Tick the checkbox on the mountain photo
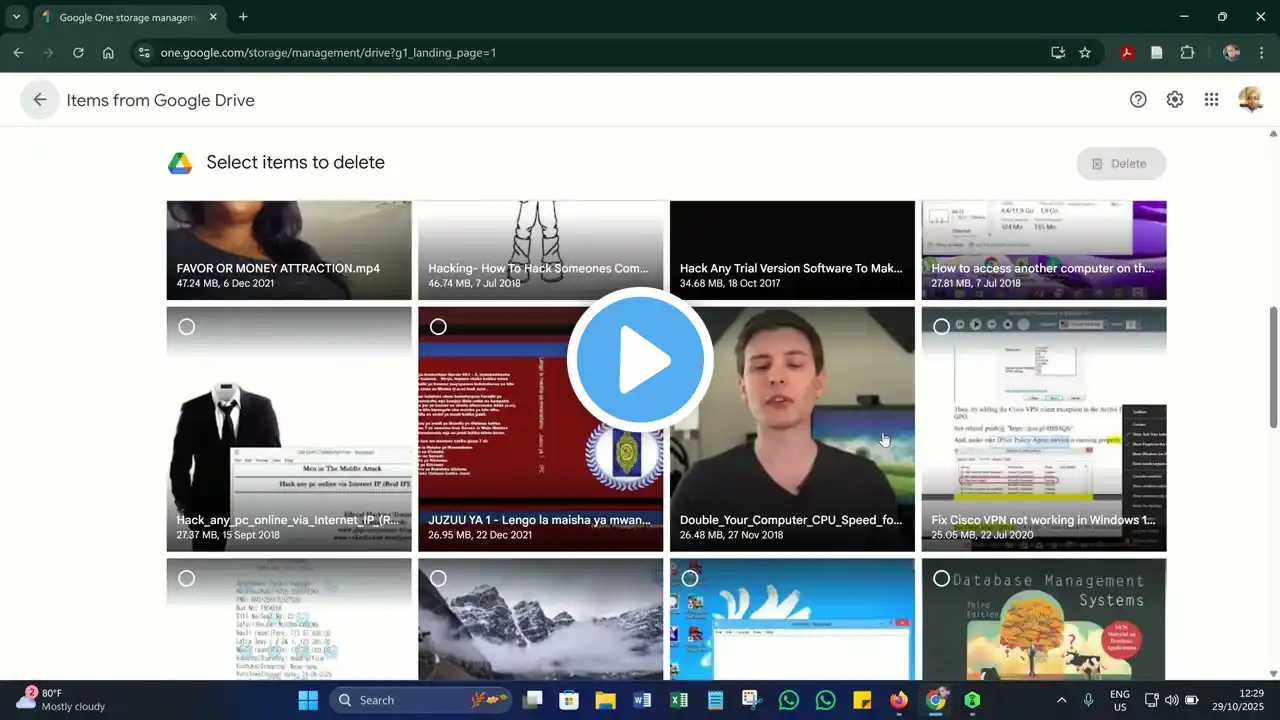This screenshot has width=1280, height=720. pyautogui.click(x=438, y=578)
